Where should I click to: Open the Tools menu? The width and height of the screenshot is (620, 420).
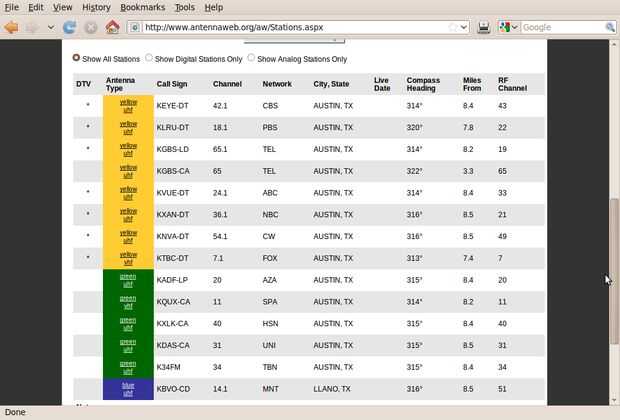click(x=185, y=8)
